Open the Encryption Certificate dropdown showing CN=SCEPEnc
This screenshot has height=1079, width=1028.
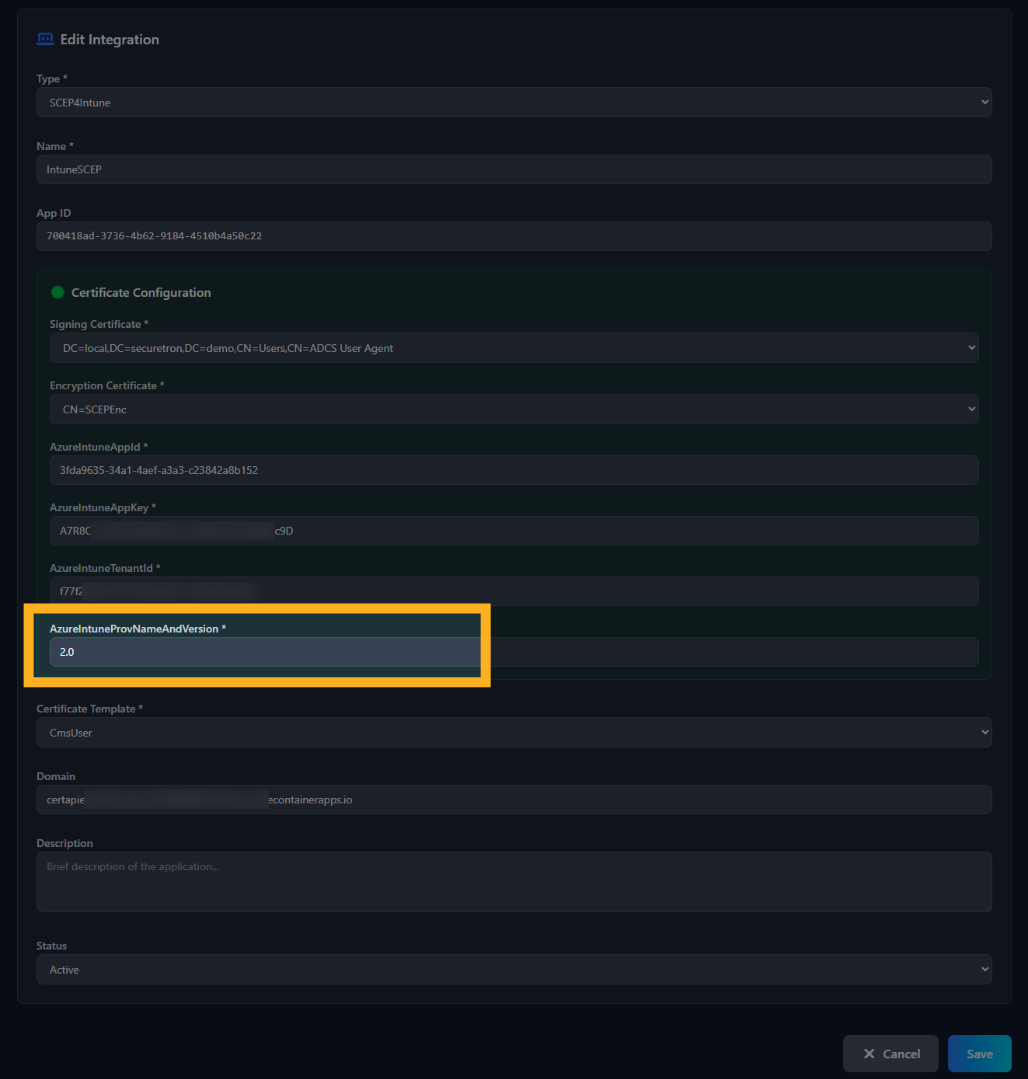tap(514, 408)
